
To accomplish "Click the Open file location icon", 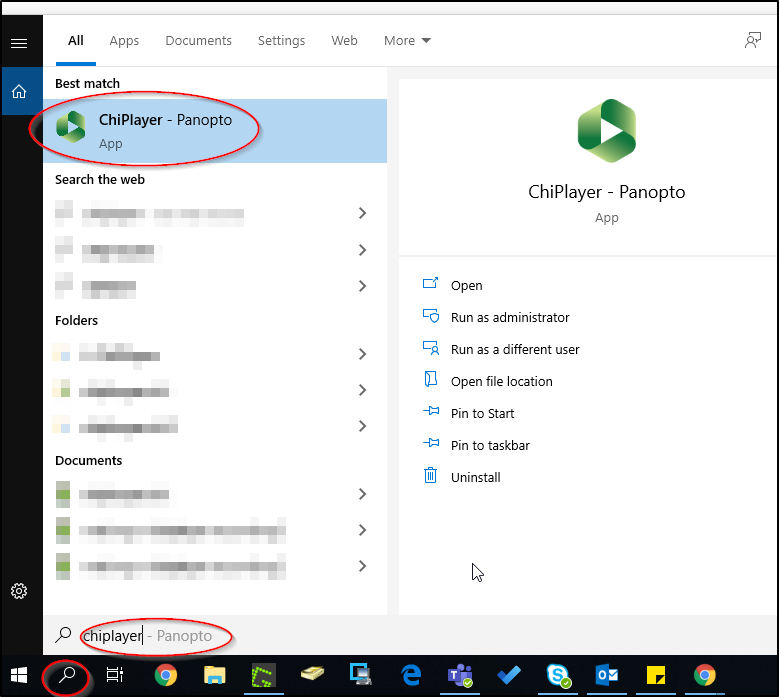I will coord(430,379).
